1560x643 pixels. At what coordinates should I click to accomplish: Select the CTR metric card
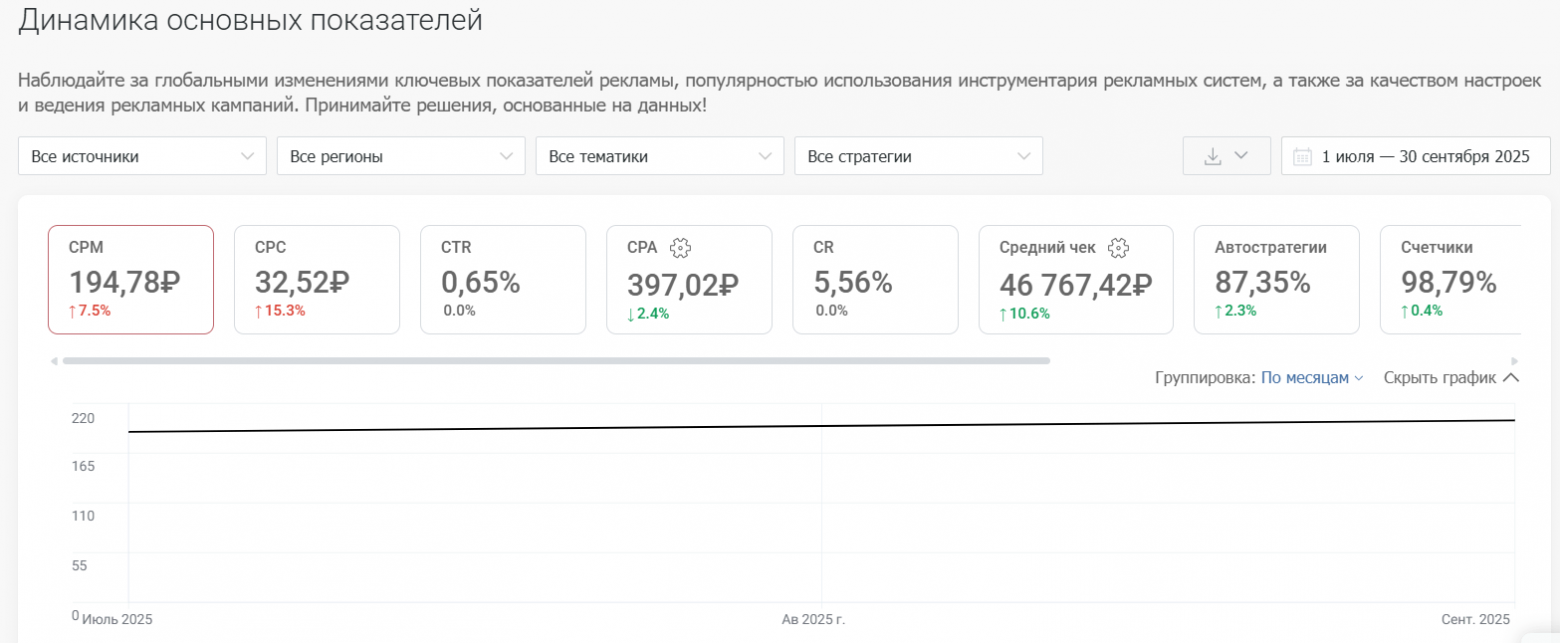(x=503, y=280)
